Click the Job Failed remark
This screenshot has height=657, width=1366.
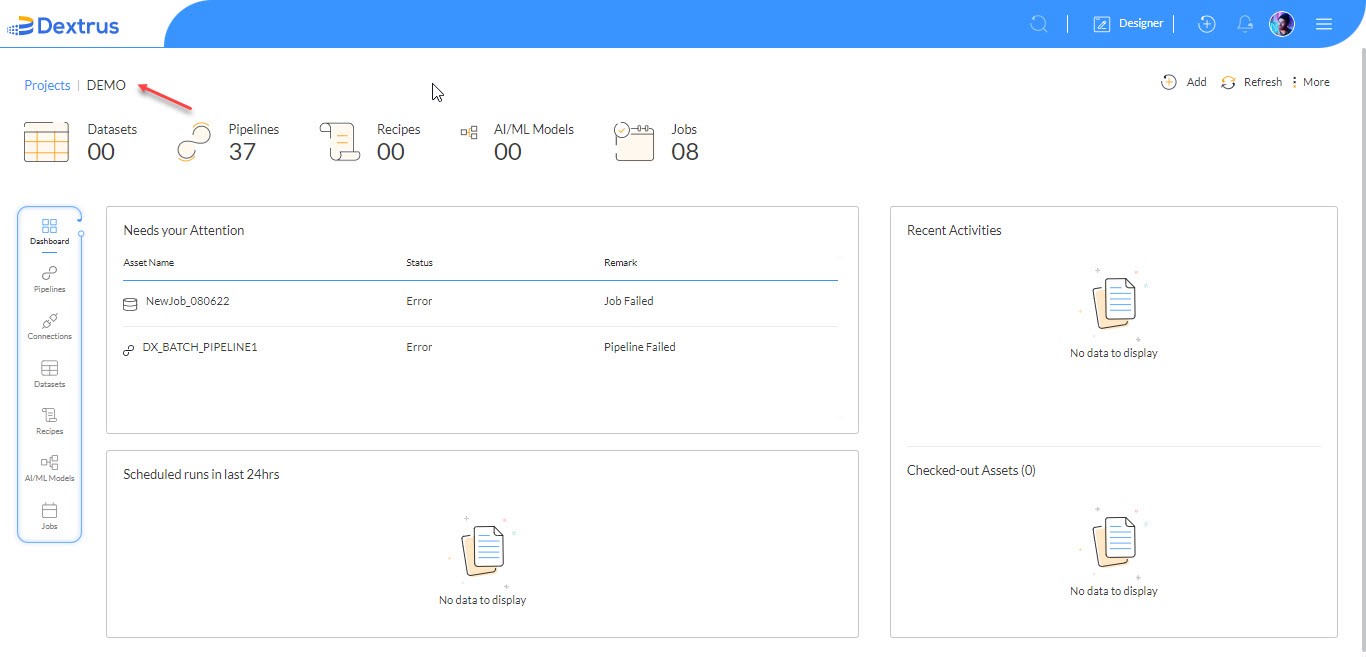click(628, 301)
